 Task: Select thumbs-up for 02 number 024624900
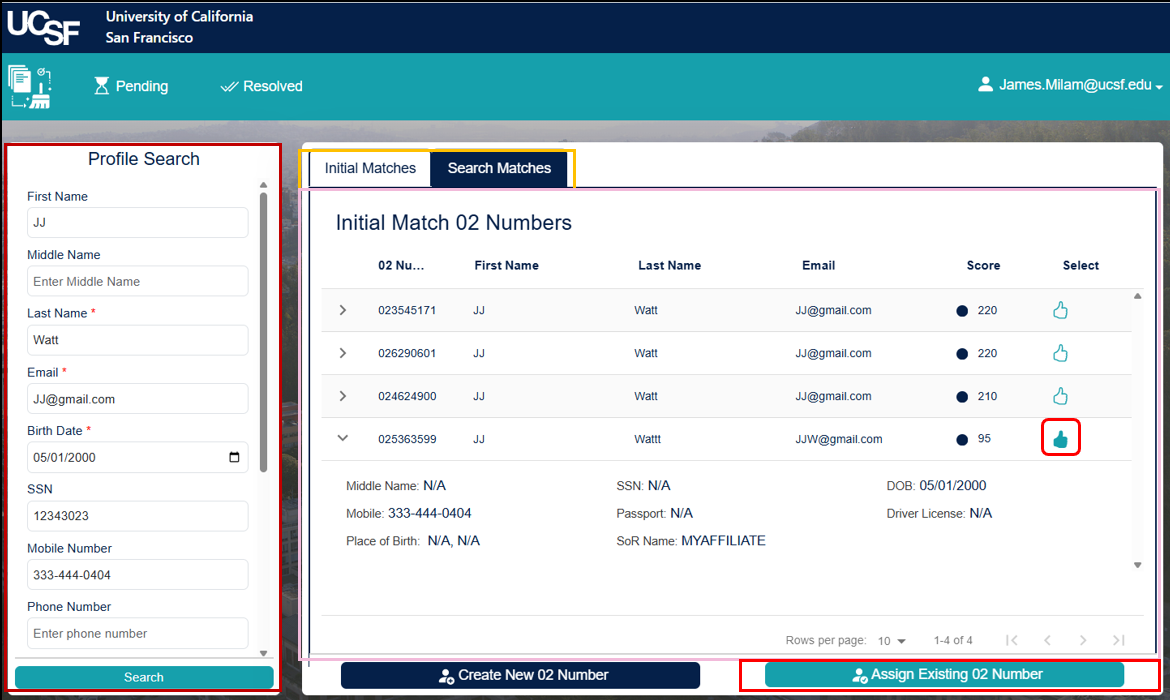[1060, 396]
